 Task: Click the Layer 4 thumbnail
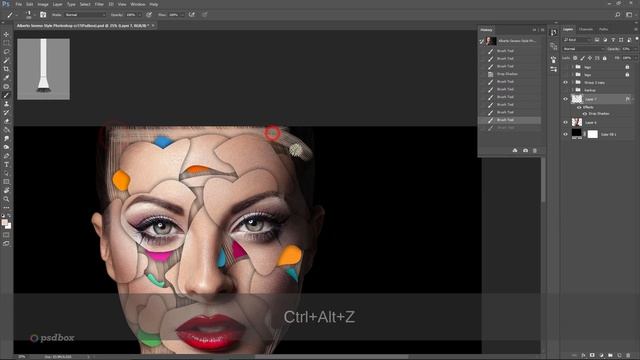(x=577, y=122)
